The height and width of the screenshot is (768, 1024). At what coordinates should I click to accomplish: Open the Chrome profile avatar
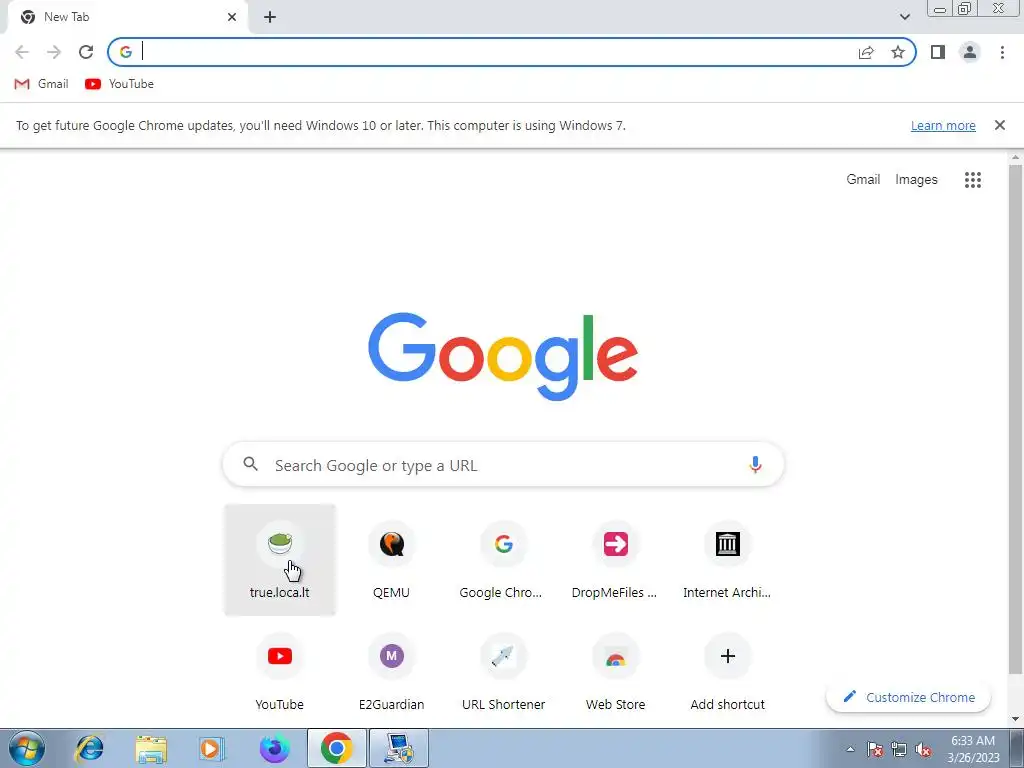tap(970, 52)
